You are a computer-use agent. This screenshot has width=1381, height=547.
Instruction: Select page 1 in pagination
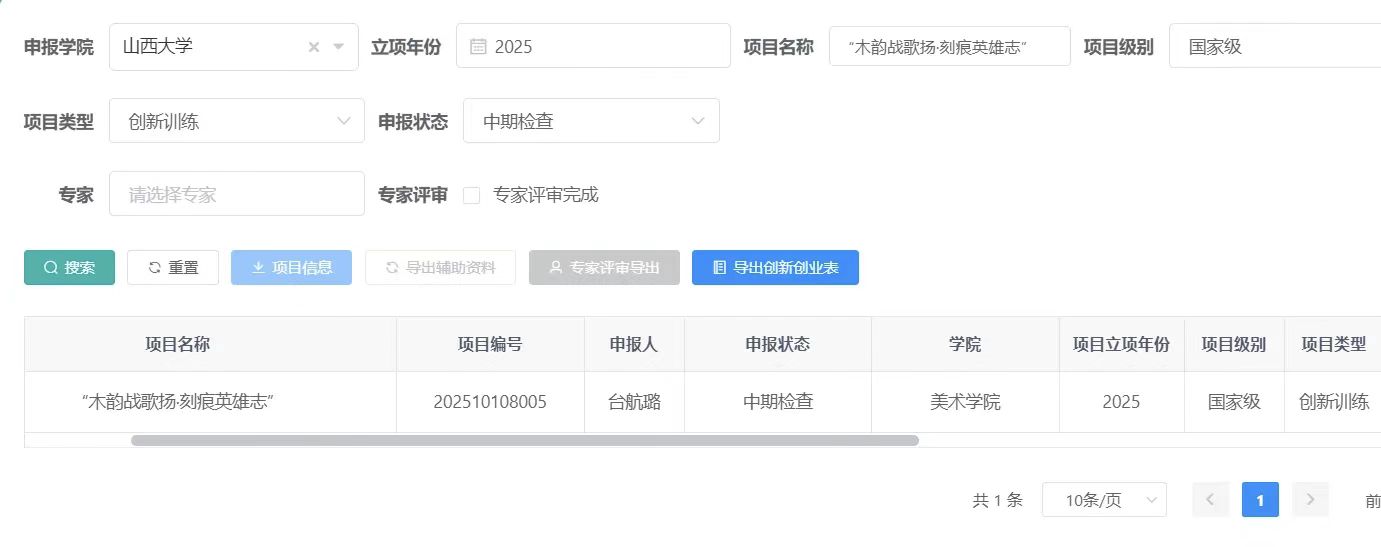pyautogui.click(x=1260, y=500)
